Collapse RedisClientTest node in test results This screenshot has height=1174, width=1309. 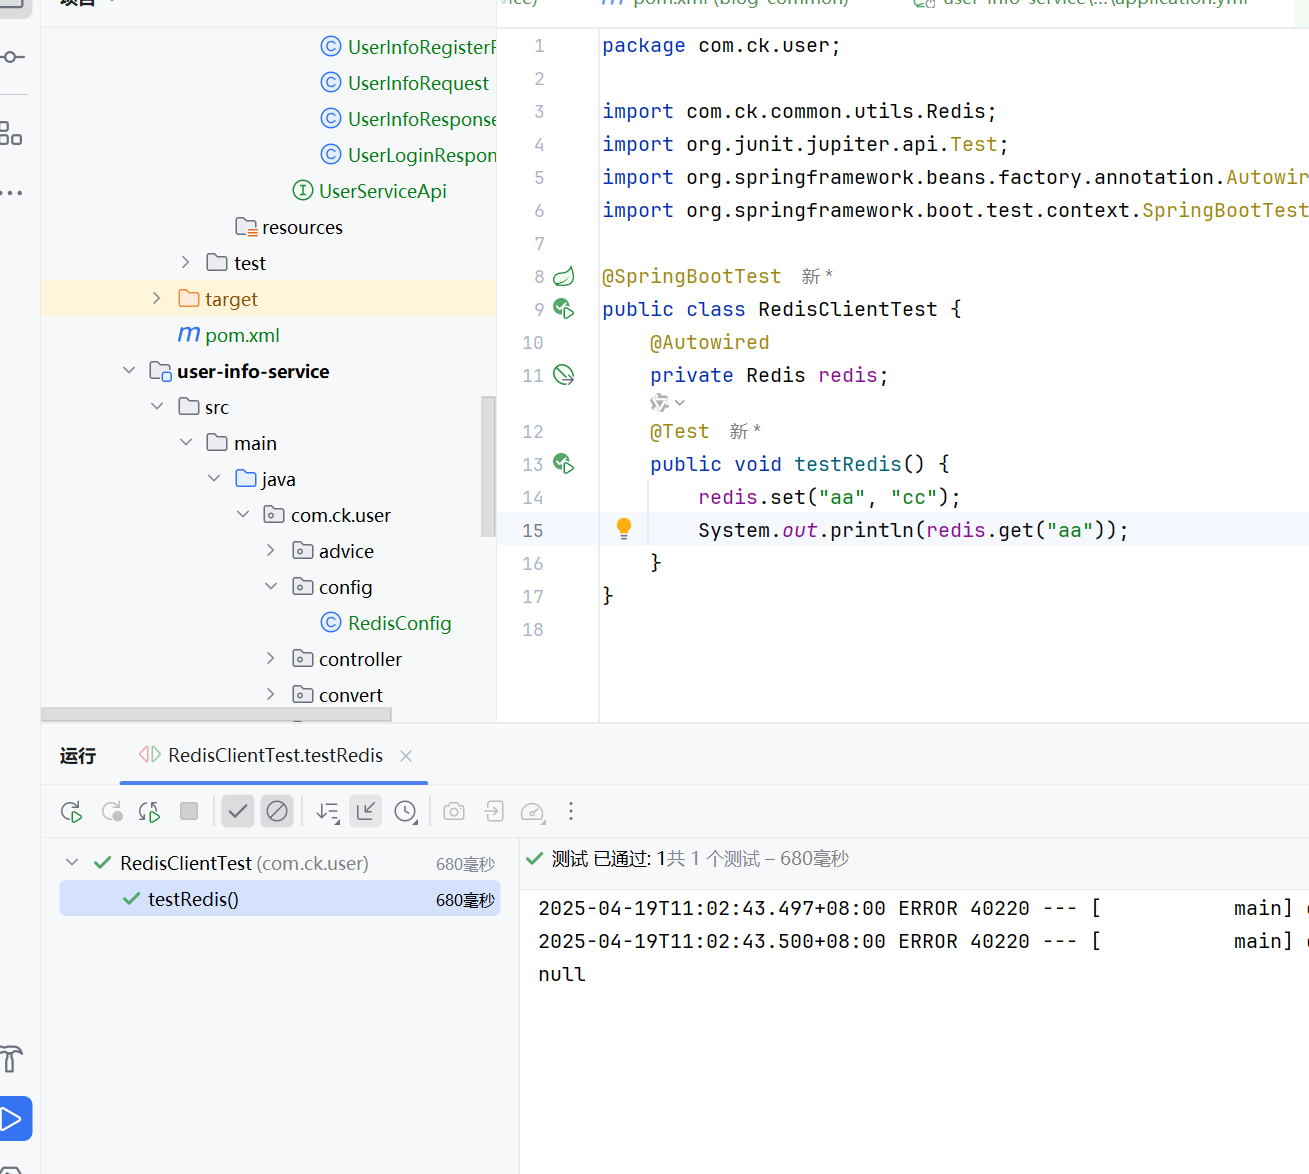[72, 862]
